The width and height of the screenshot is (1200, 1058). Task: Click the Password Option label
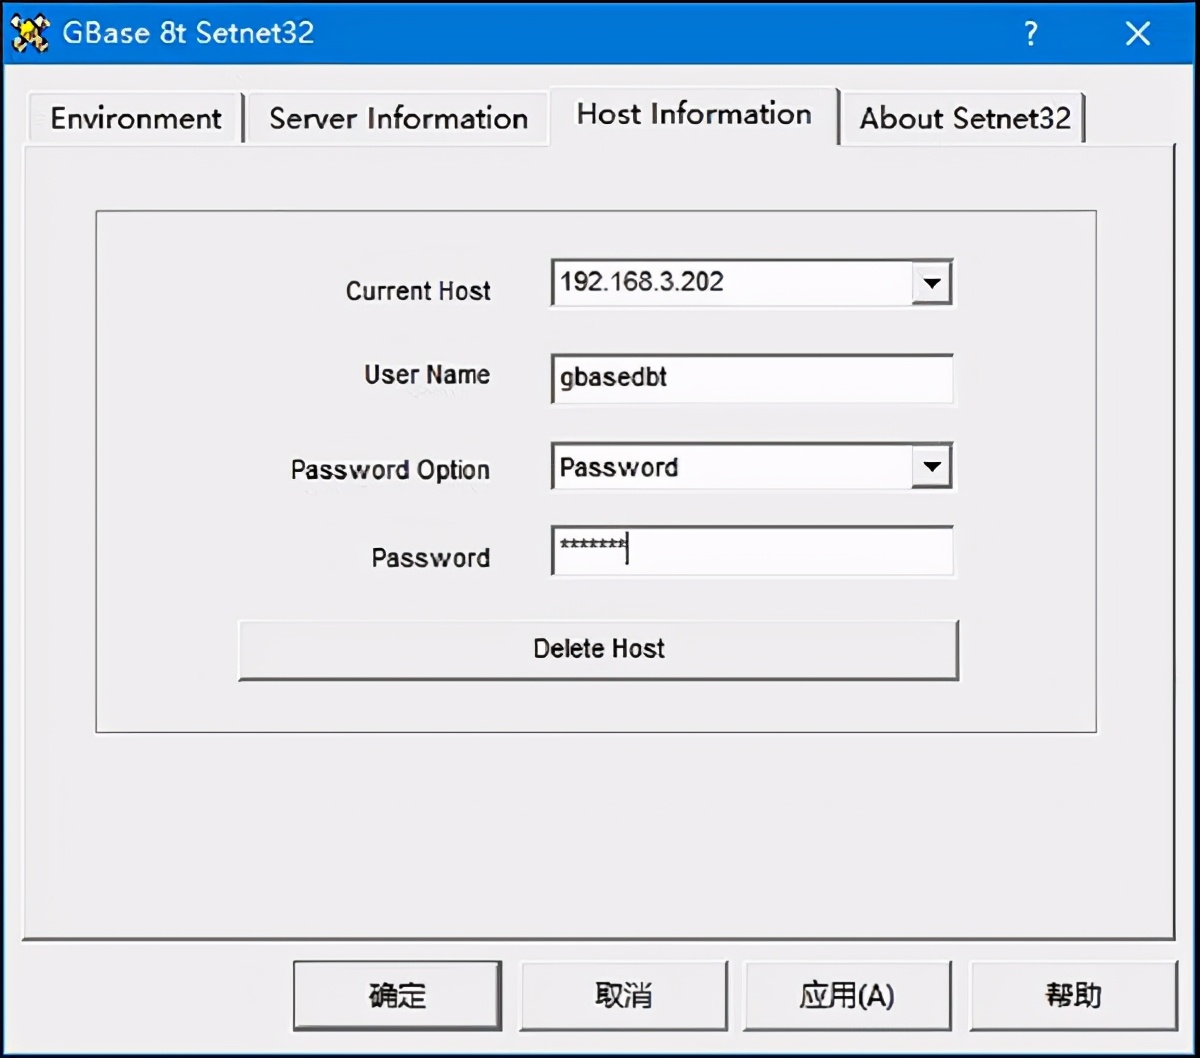[390, 470]
